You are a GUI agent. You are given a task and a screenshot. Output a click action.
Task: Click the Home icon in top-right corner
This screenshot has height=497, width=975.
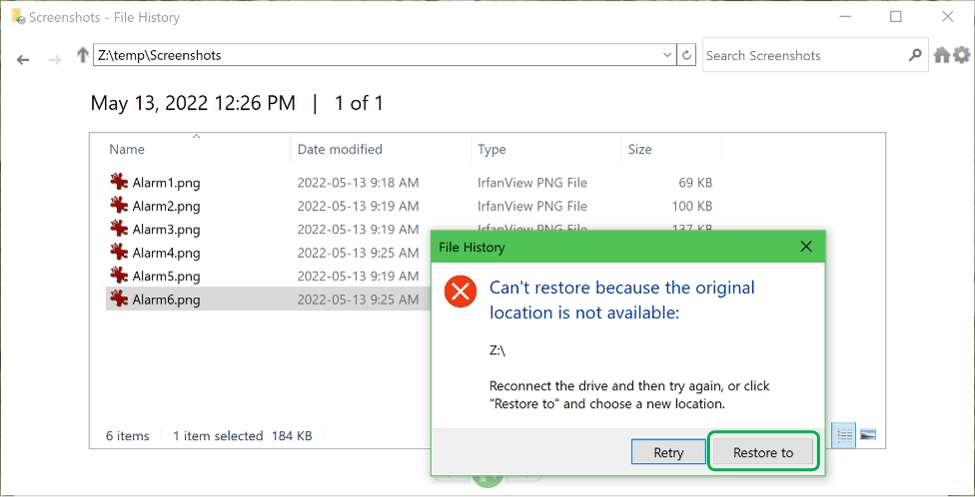[x=942, y=55]
